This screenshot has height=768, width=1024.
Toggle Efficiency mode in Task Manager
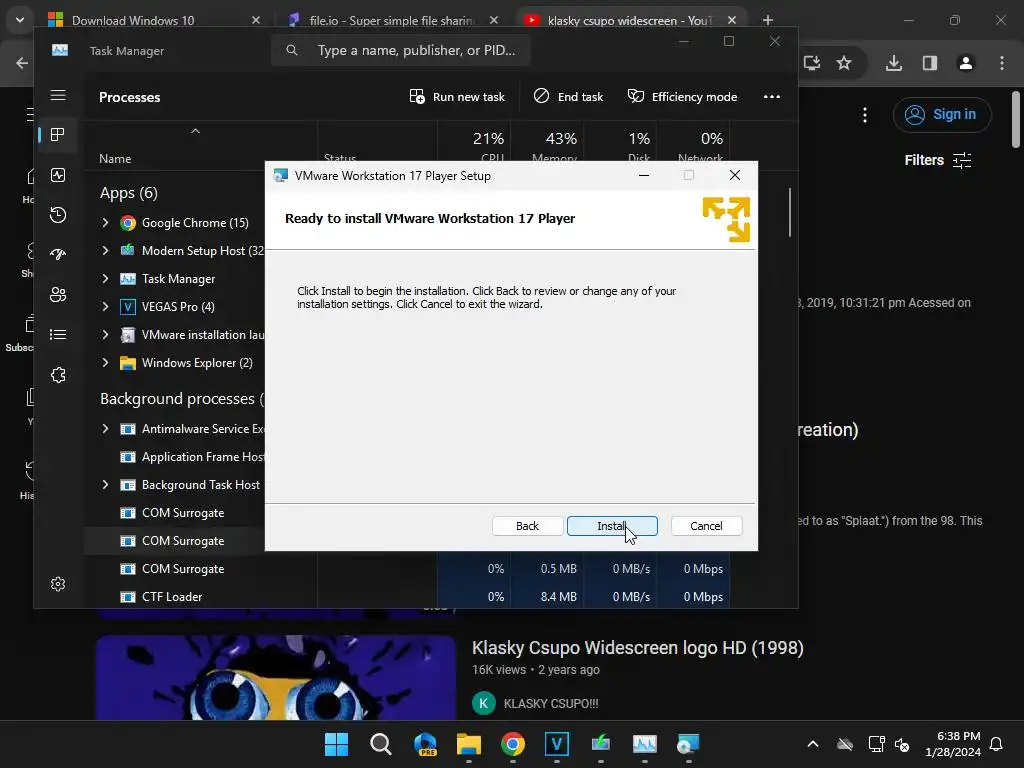(682, 97)
